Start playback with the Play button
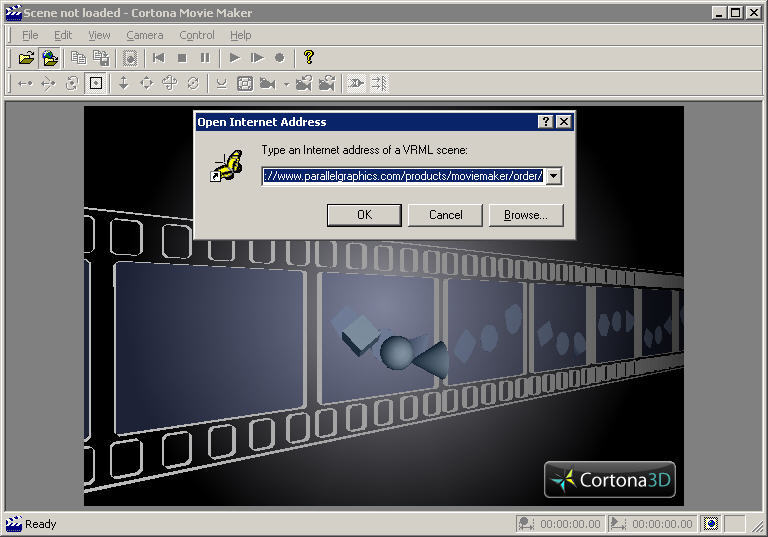768x537 pixels. tap(234, 58)
